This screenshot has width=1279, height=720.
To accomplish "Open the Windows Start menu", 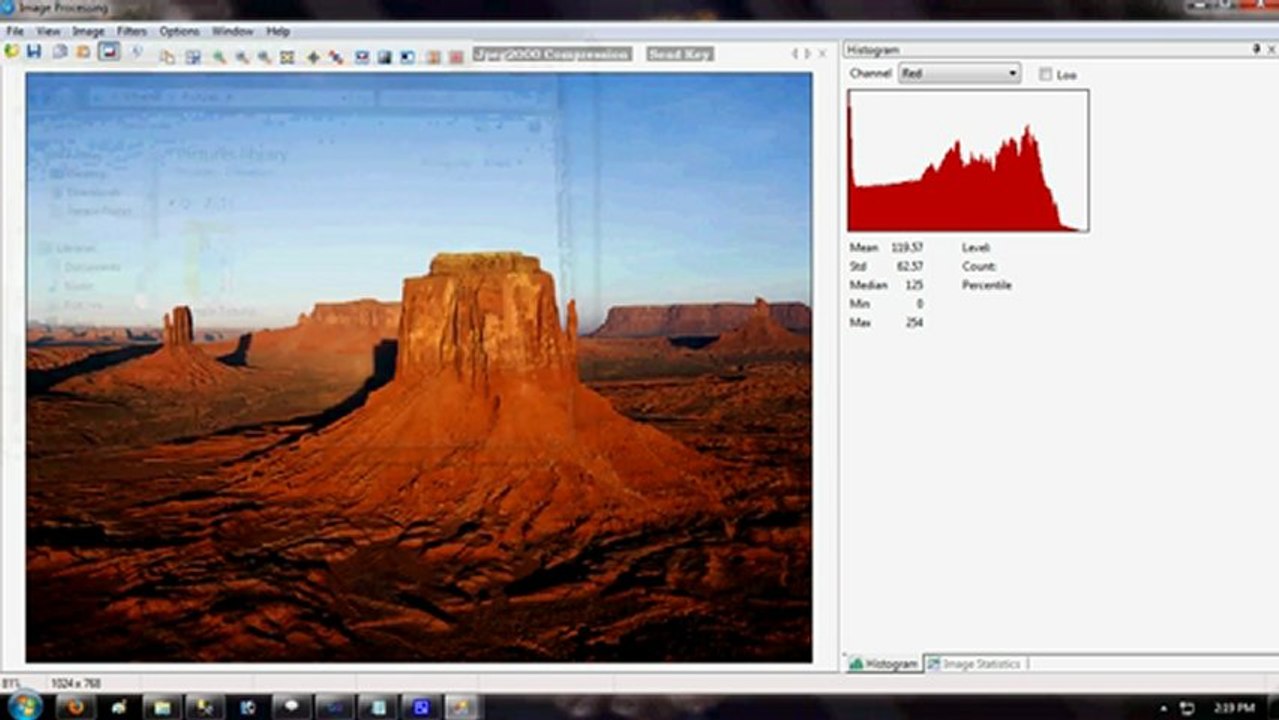I will click(24, 706).
